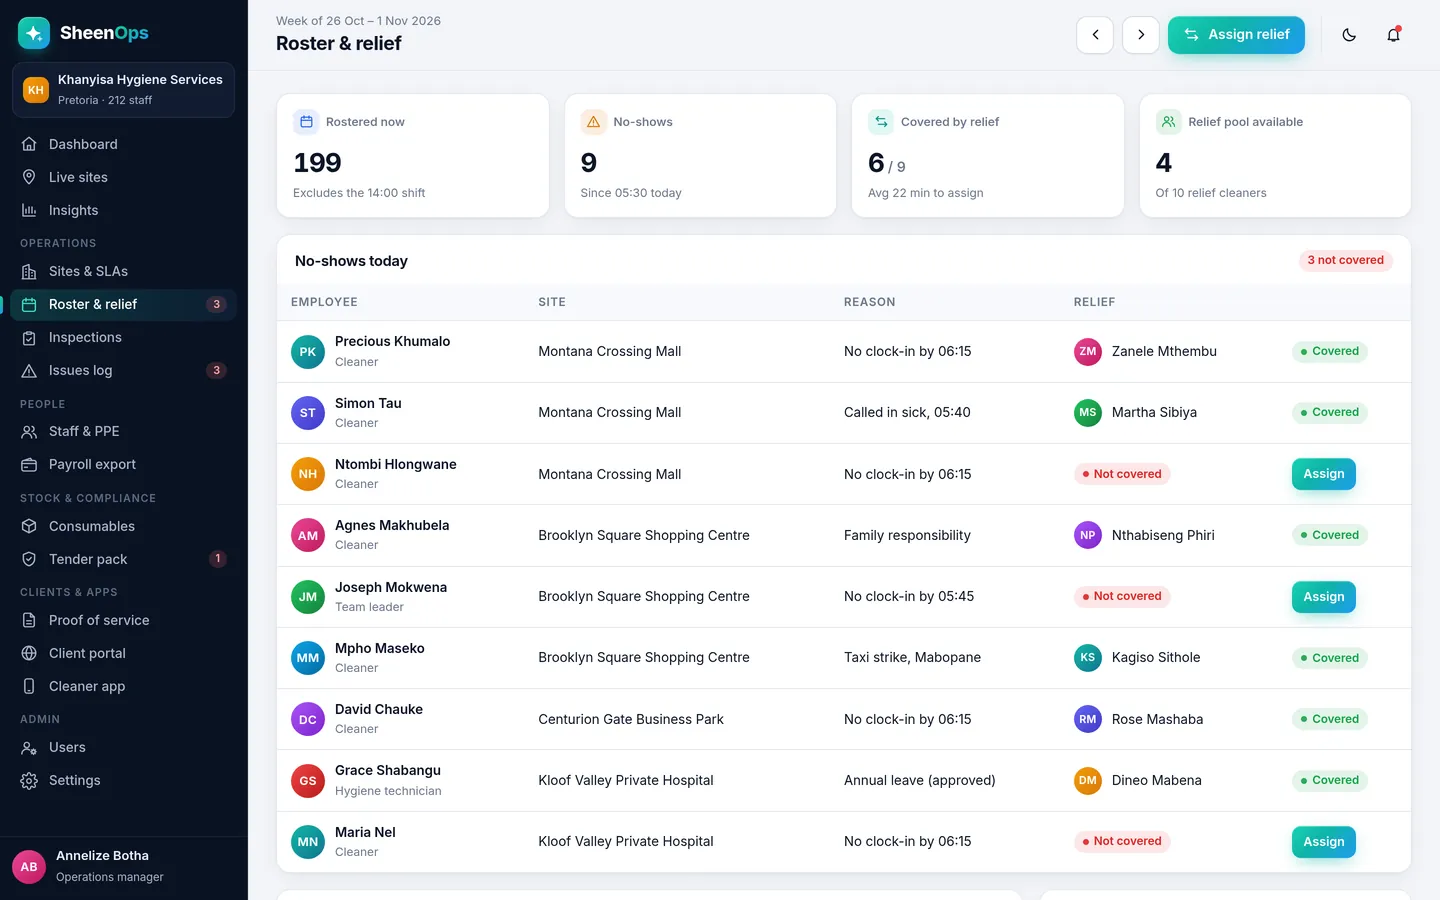Click the Centurion Gate Business Park site

tap(631, 719)
